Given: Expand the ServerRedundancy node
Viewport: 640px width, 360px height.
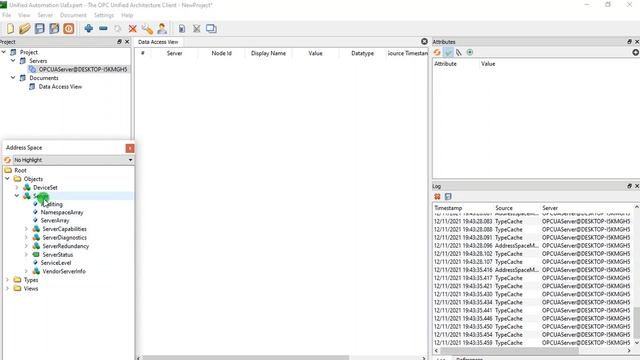Looking at the screenshot, I should point(26,246).
